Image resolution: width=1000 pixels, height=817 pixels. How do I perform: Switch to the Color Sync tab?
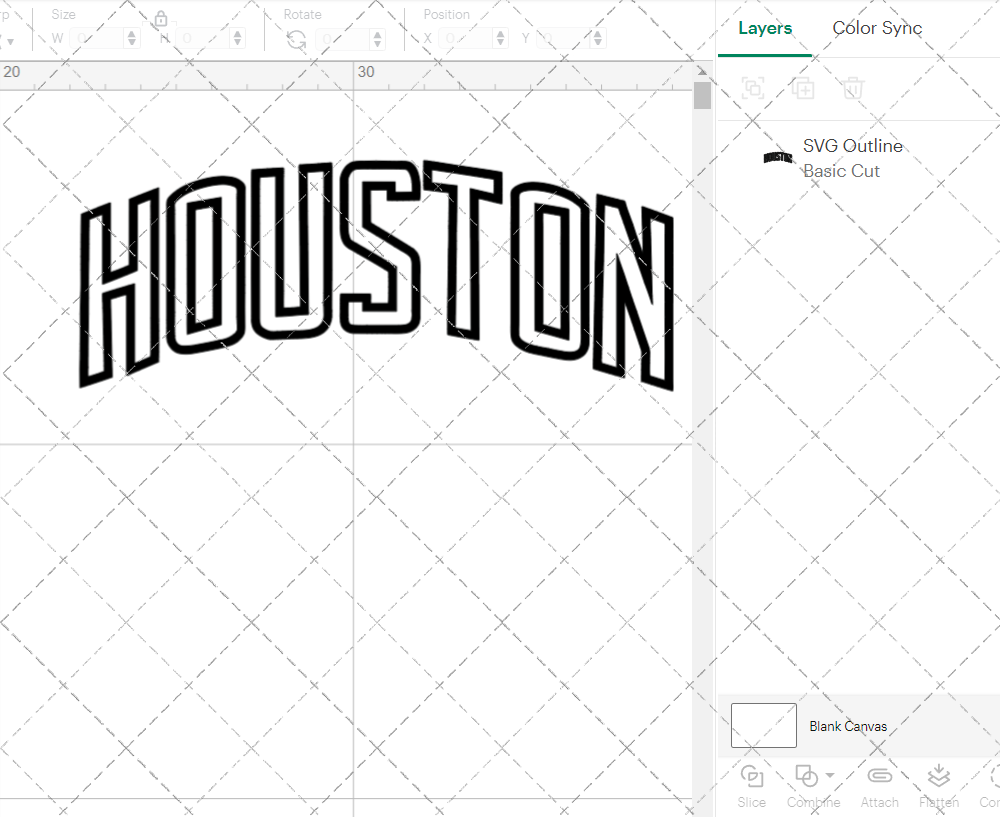point(877,28)
